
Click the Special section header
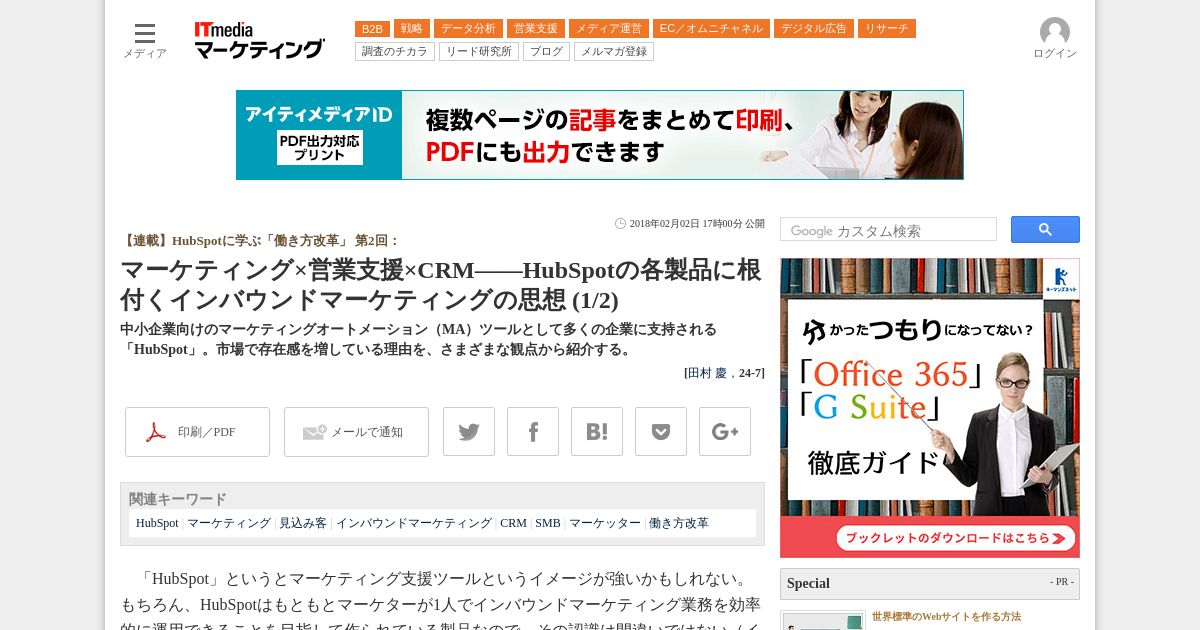click(x=930, y=584)
